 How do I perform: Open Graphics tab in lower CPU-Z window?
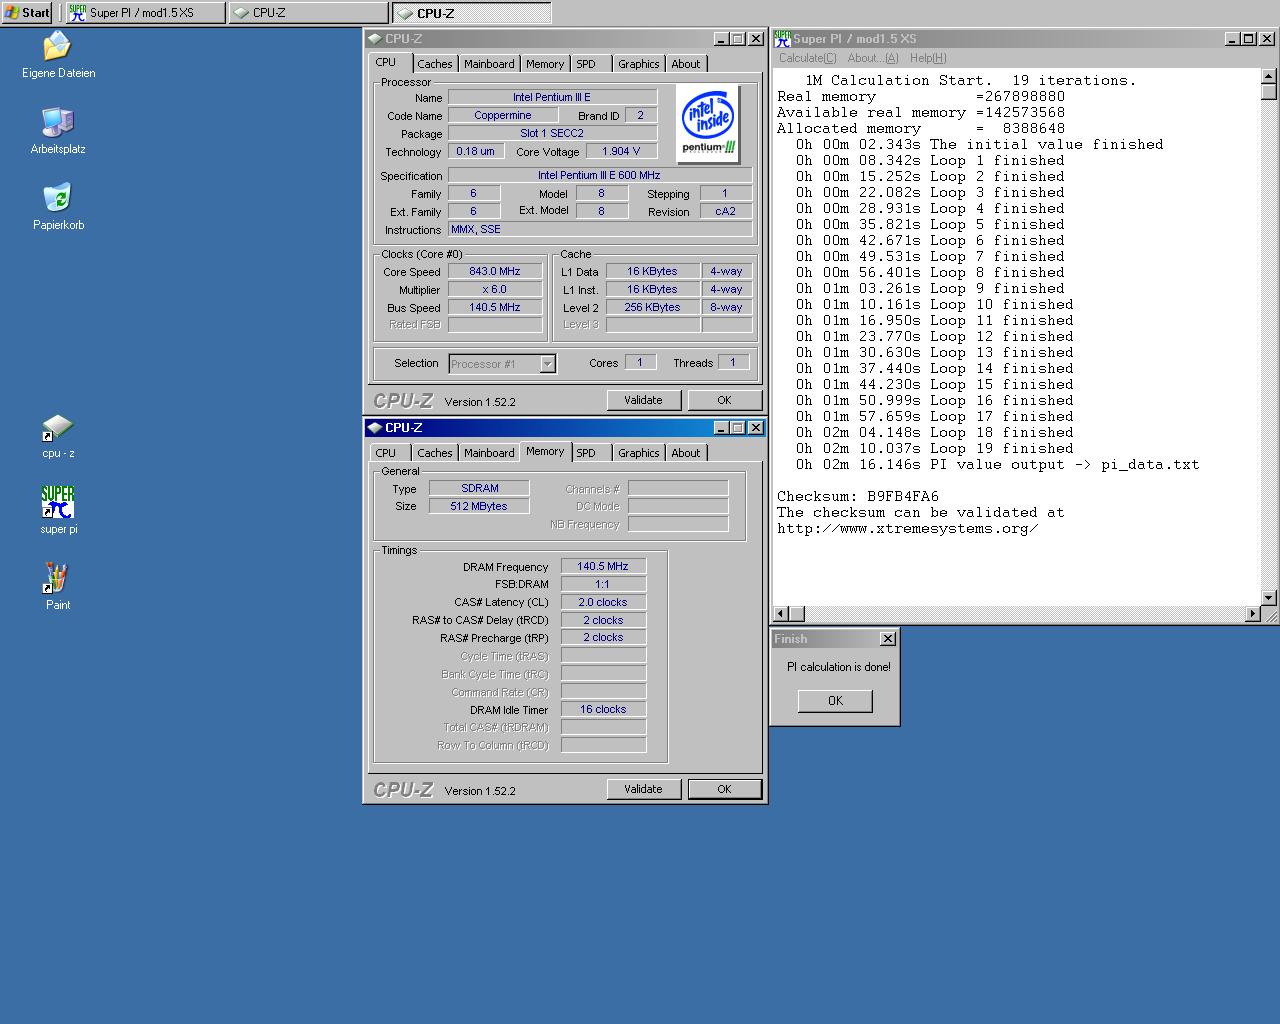click(638, 453)
